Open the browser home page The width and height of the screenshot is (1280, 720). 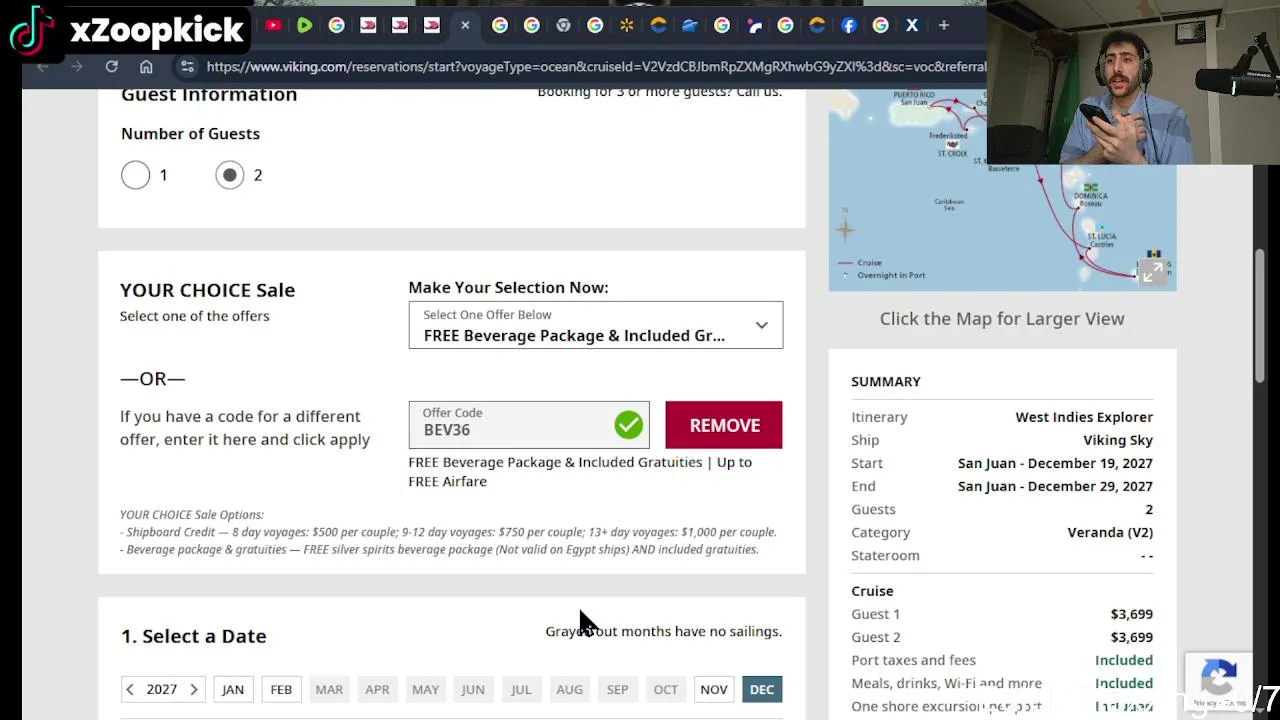[x=146, y=67]
